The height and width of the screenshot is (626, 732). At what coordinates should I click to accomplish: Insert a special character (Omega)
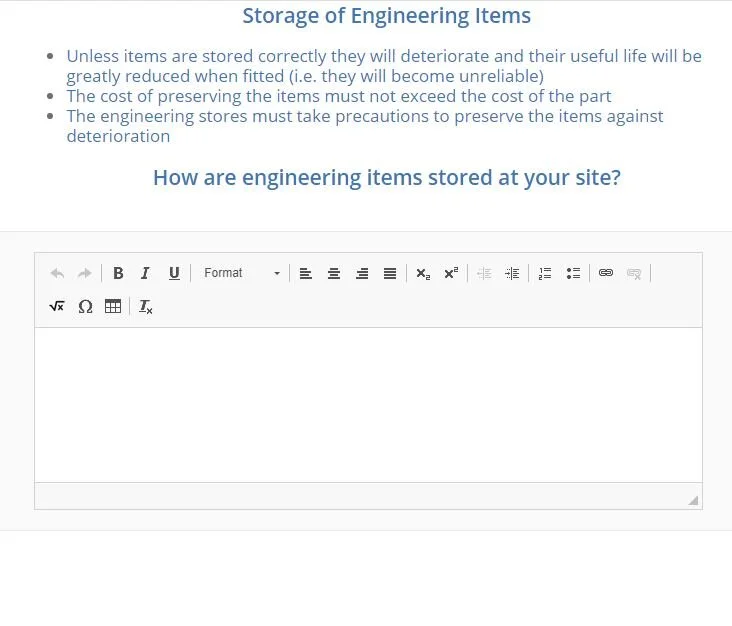tap(85, 307)
